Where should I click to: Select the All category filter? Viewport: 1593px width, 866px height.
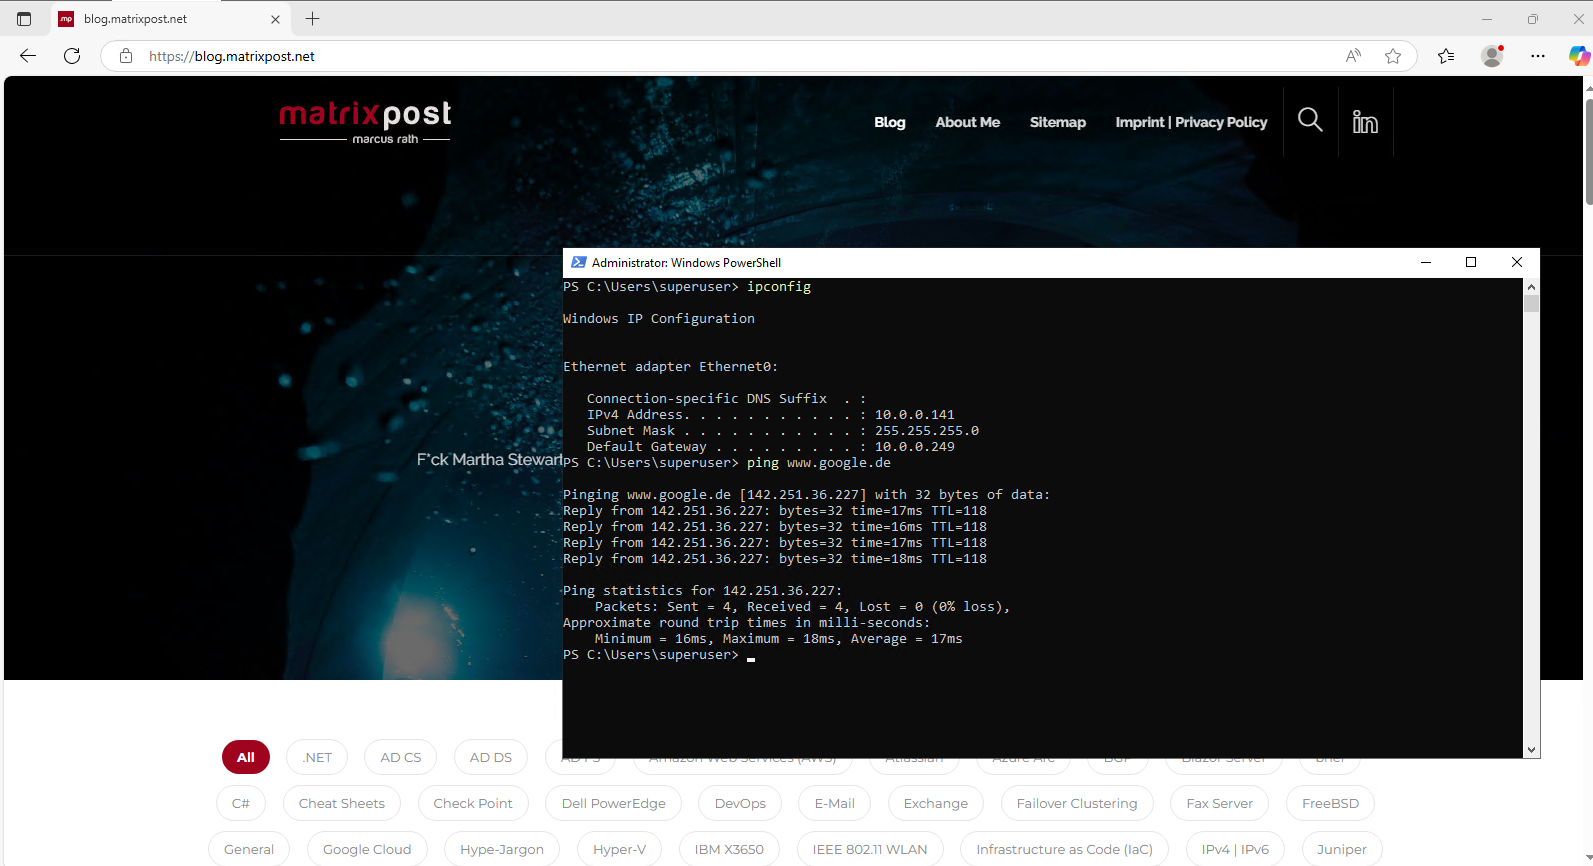(x=246, y=757)
